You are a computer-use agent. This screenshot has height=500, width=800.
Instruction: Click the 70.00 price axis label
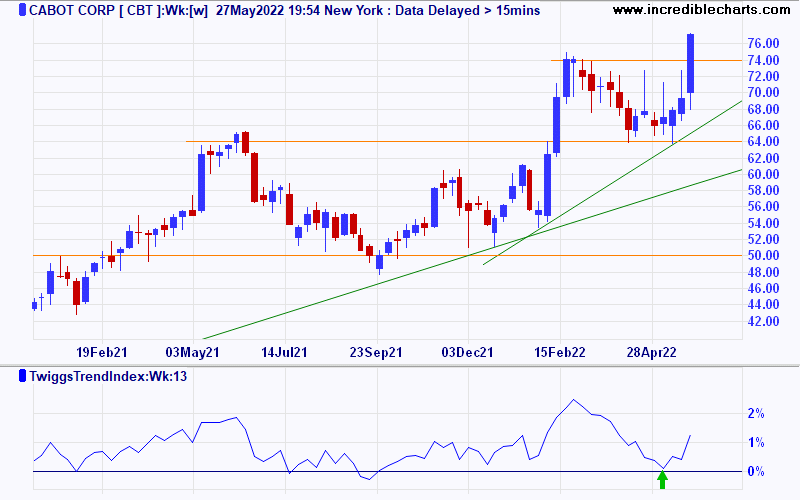[x=763, y=92]
